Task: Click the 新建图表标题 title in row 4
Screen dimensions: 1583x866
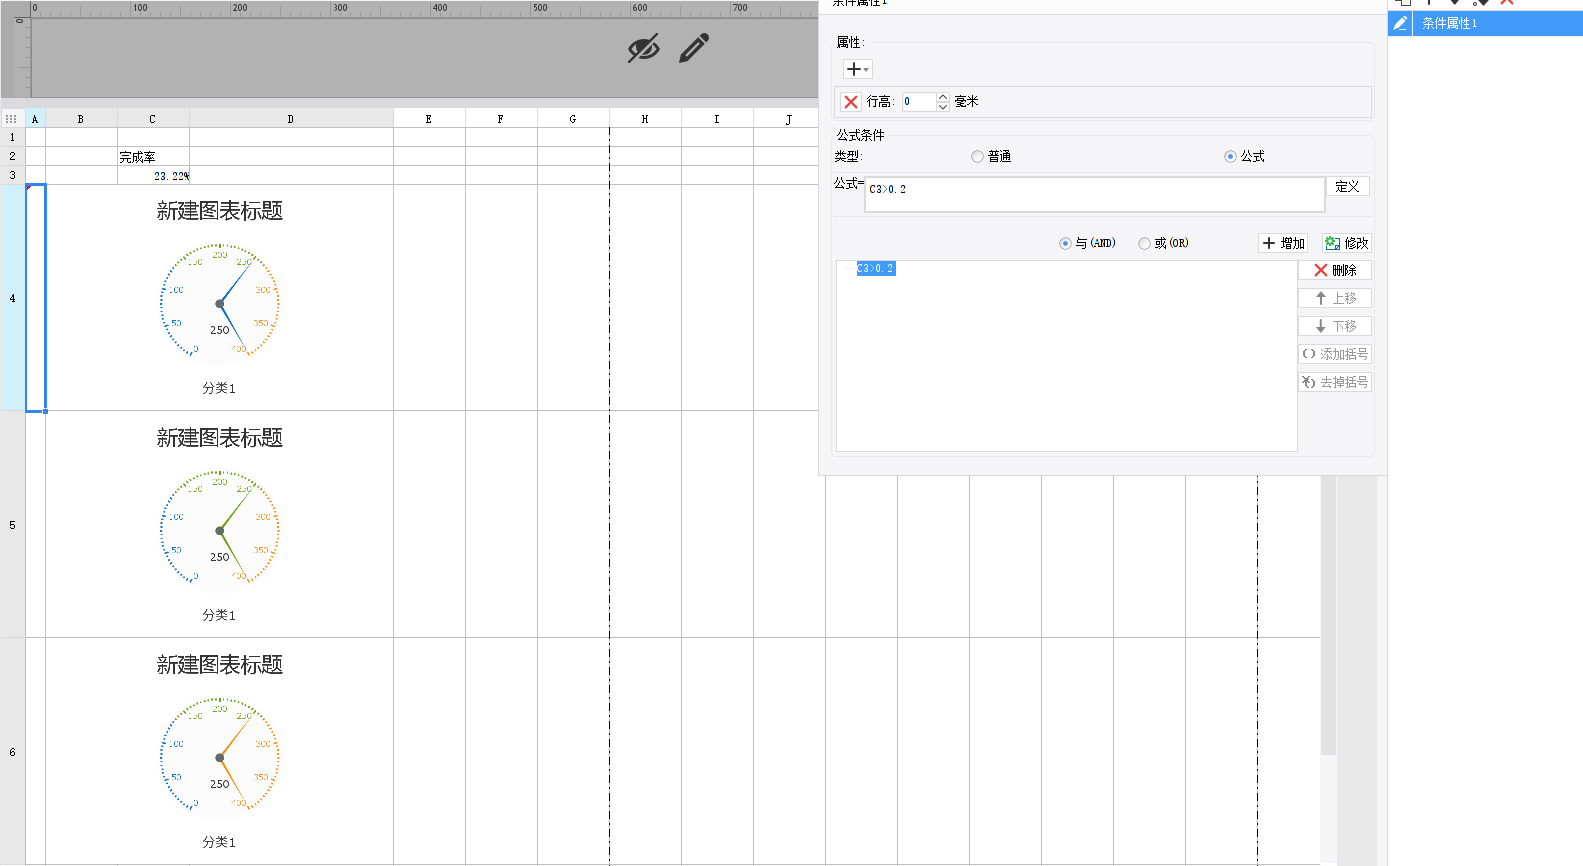Action: [x=220, y=211]
